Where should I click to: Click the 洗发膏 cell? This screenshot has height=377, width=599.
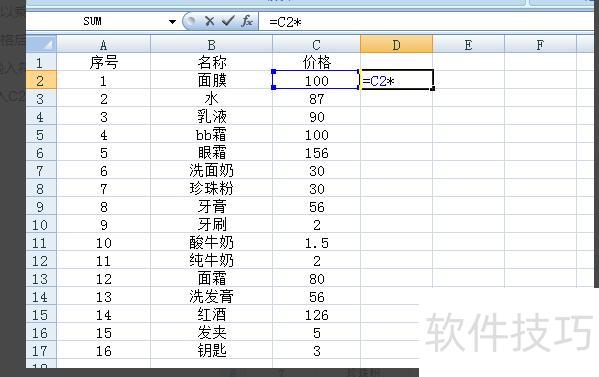(212, 296)
